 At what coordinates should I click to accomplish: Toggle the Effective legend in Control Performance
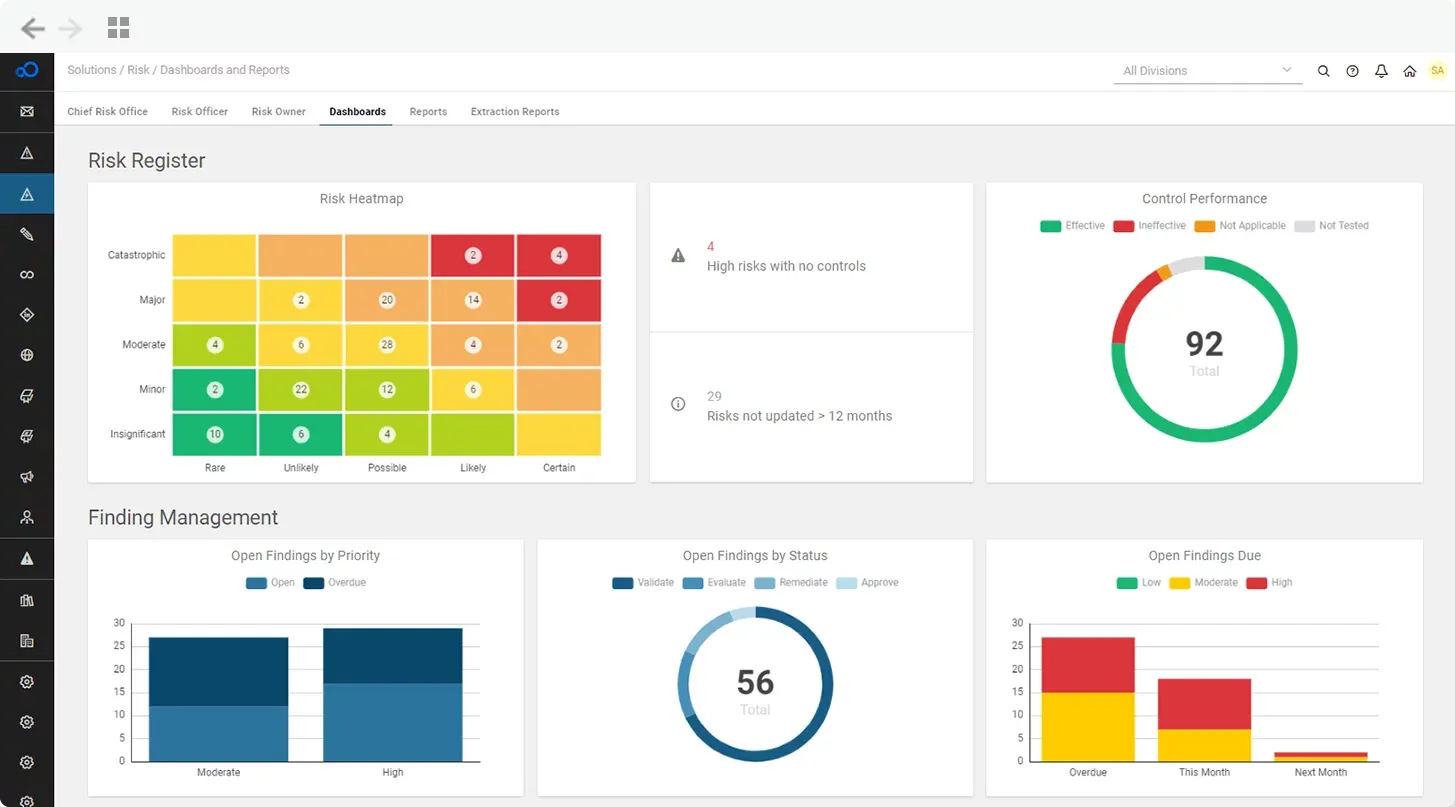click(1072, 226)
